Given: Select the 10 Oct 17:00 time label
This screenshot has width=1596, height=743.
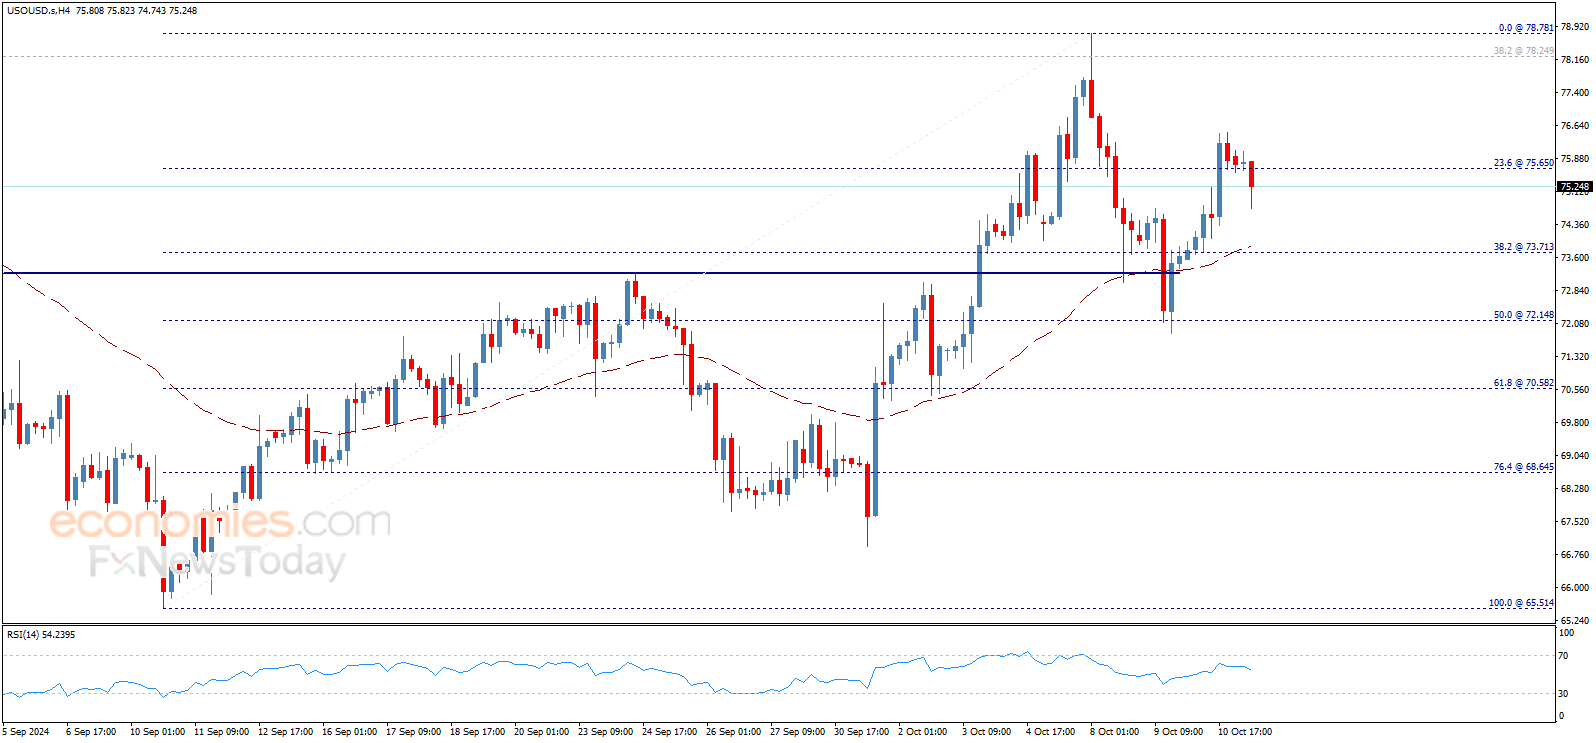Looking at the screenshot, I should [1244, 732].
